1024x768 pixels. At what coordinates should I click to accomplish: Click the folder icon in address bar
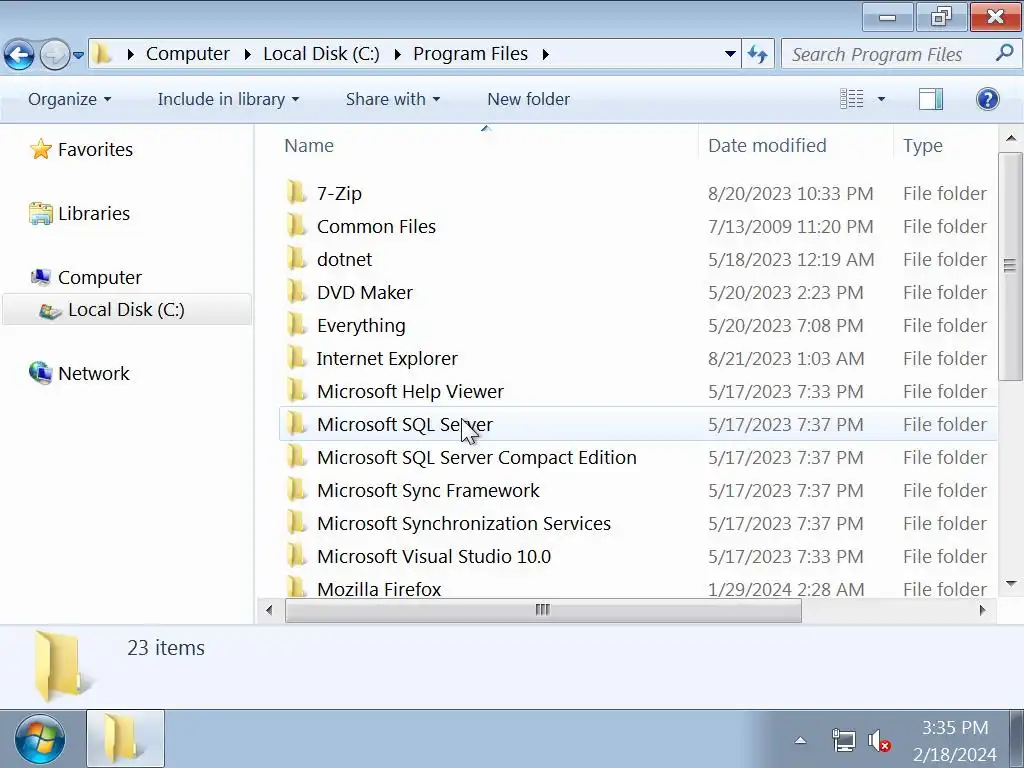coord(101,54)
